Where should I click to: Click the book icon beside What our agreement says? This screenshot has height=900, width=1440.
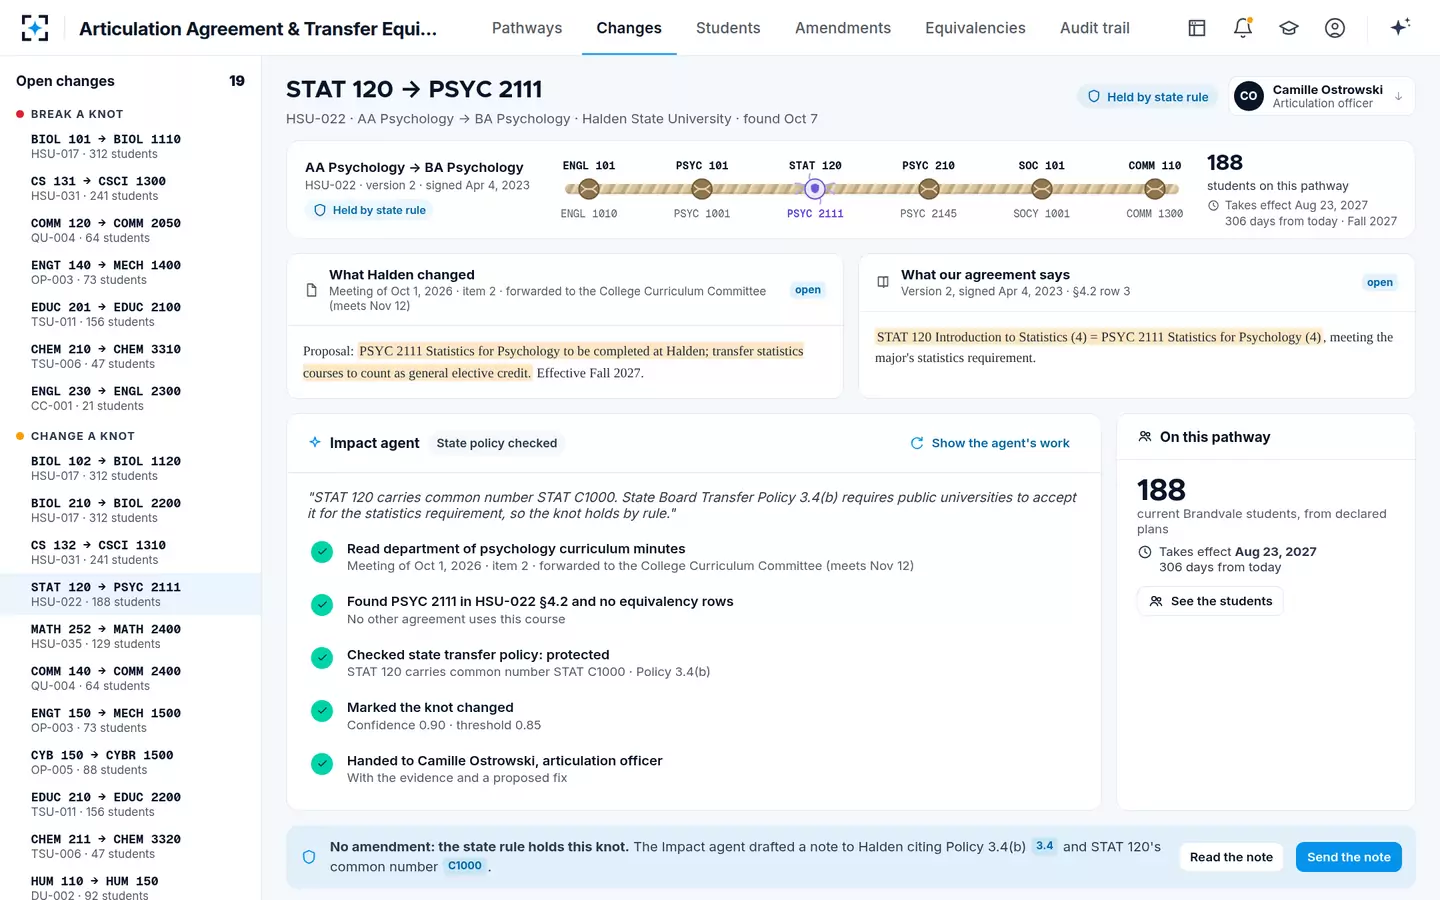point(883,282)
